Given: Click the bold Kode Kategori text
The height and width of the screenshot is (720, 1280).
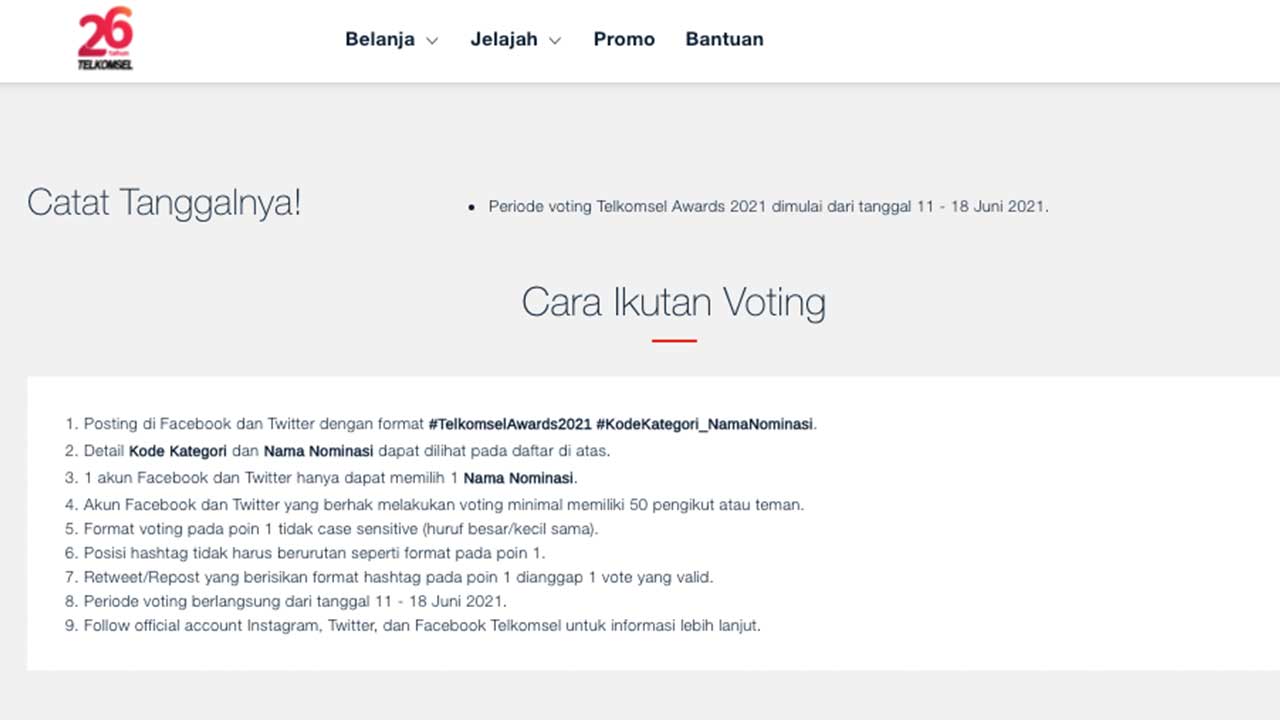Looking at the screenshot, I should (178, 451).
